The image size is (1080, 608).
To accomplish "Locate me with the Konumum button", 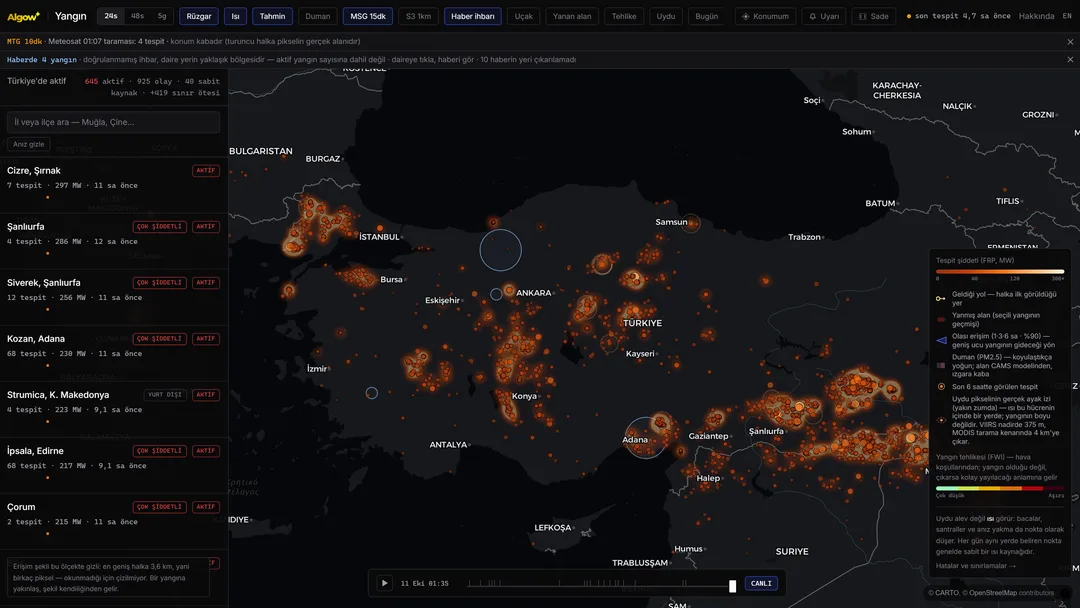I will coord(766,16).
